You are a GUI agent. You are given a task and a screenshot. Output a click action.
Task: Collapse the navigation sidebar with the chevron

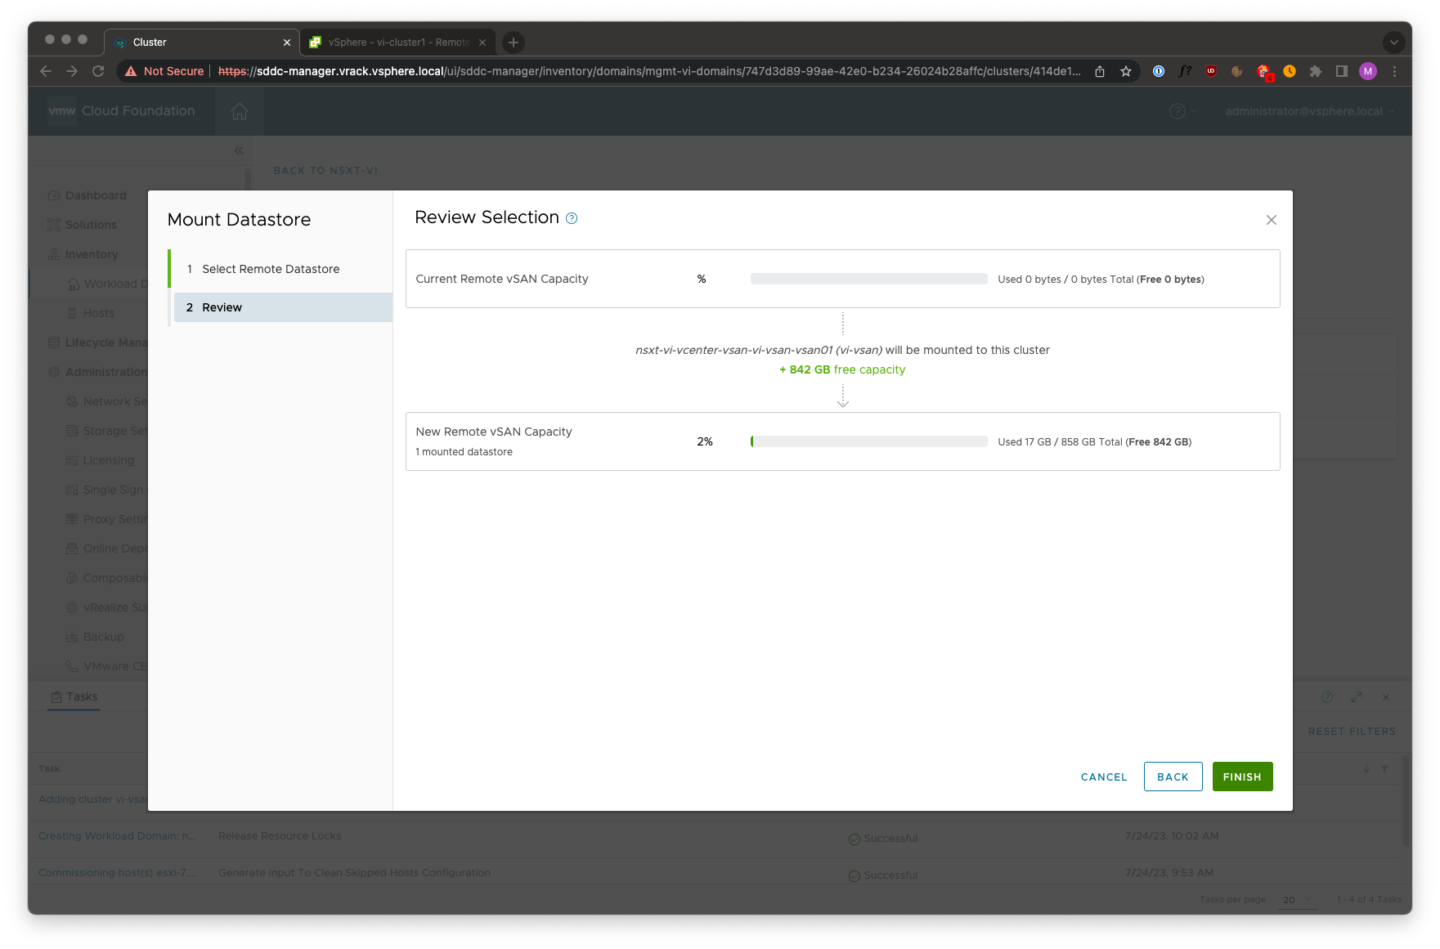(239, 149)
